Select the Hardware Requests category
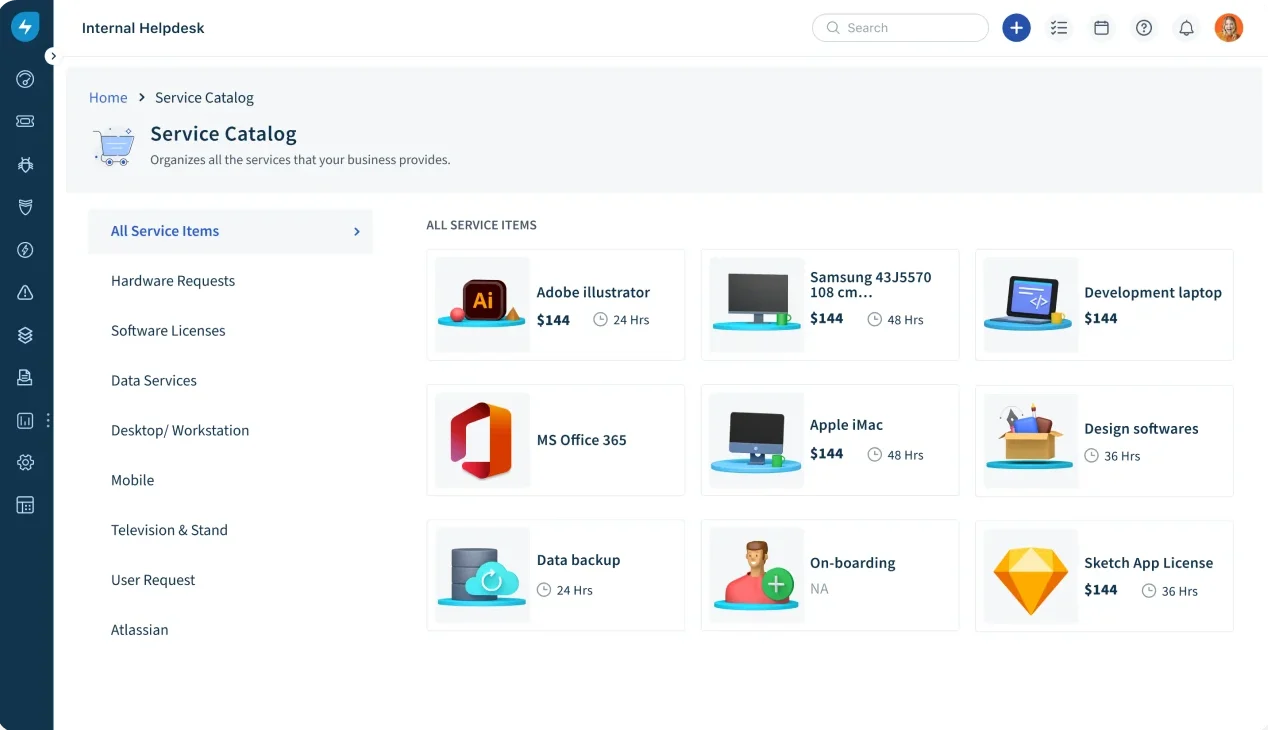Image resolution: width=1268 pixels, height=730 pixels. point(173,281)
